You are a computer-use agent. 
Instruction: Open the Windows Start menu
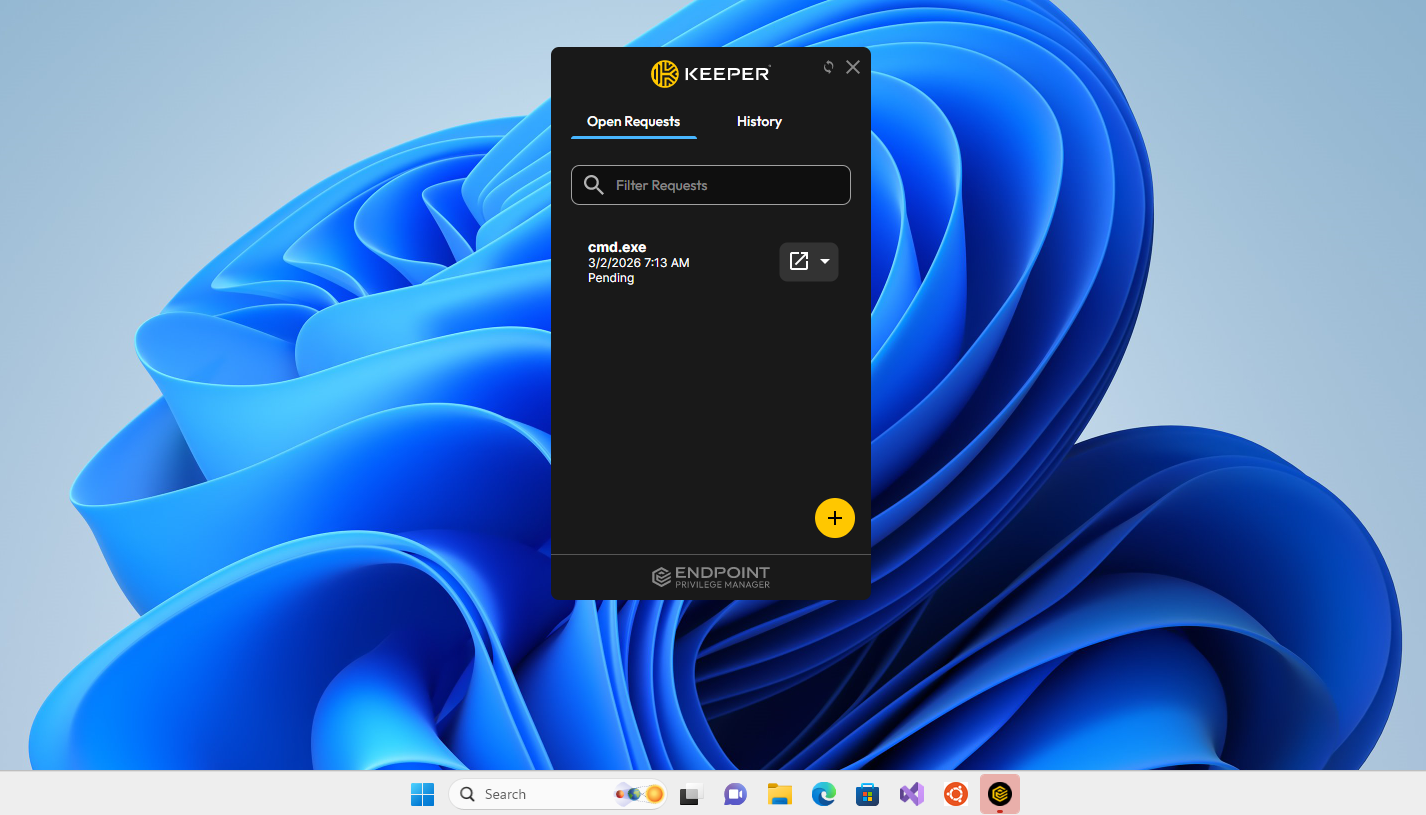point(423,794)
